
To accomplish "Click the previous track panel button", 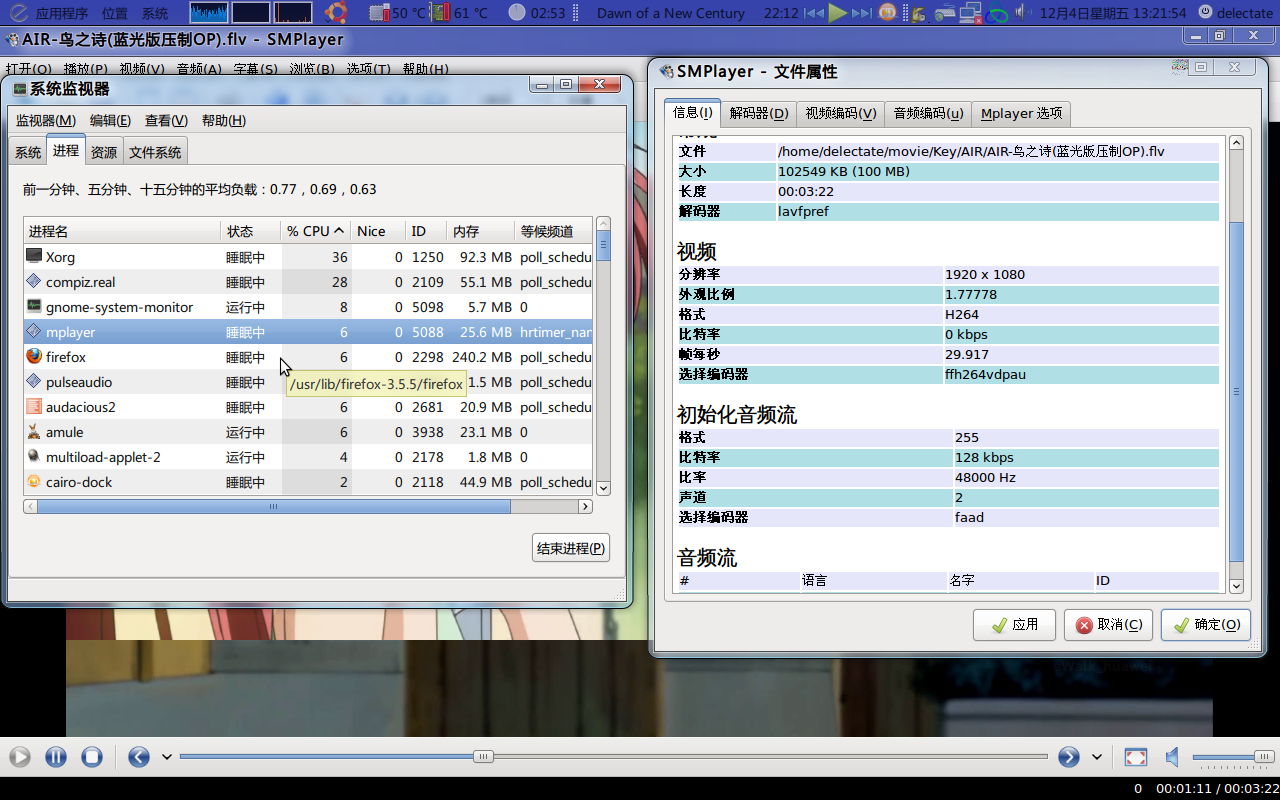I will 815,13.
